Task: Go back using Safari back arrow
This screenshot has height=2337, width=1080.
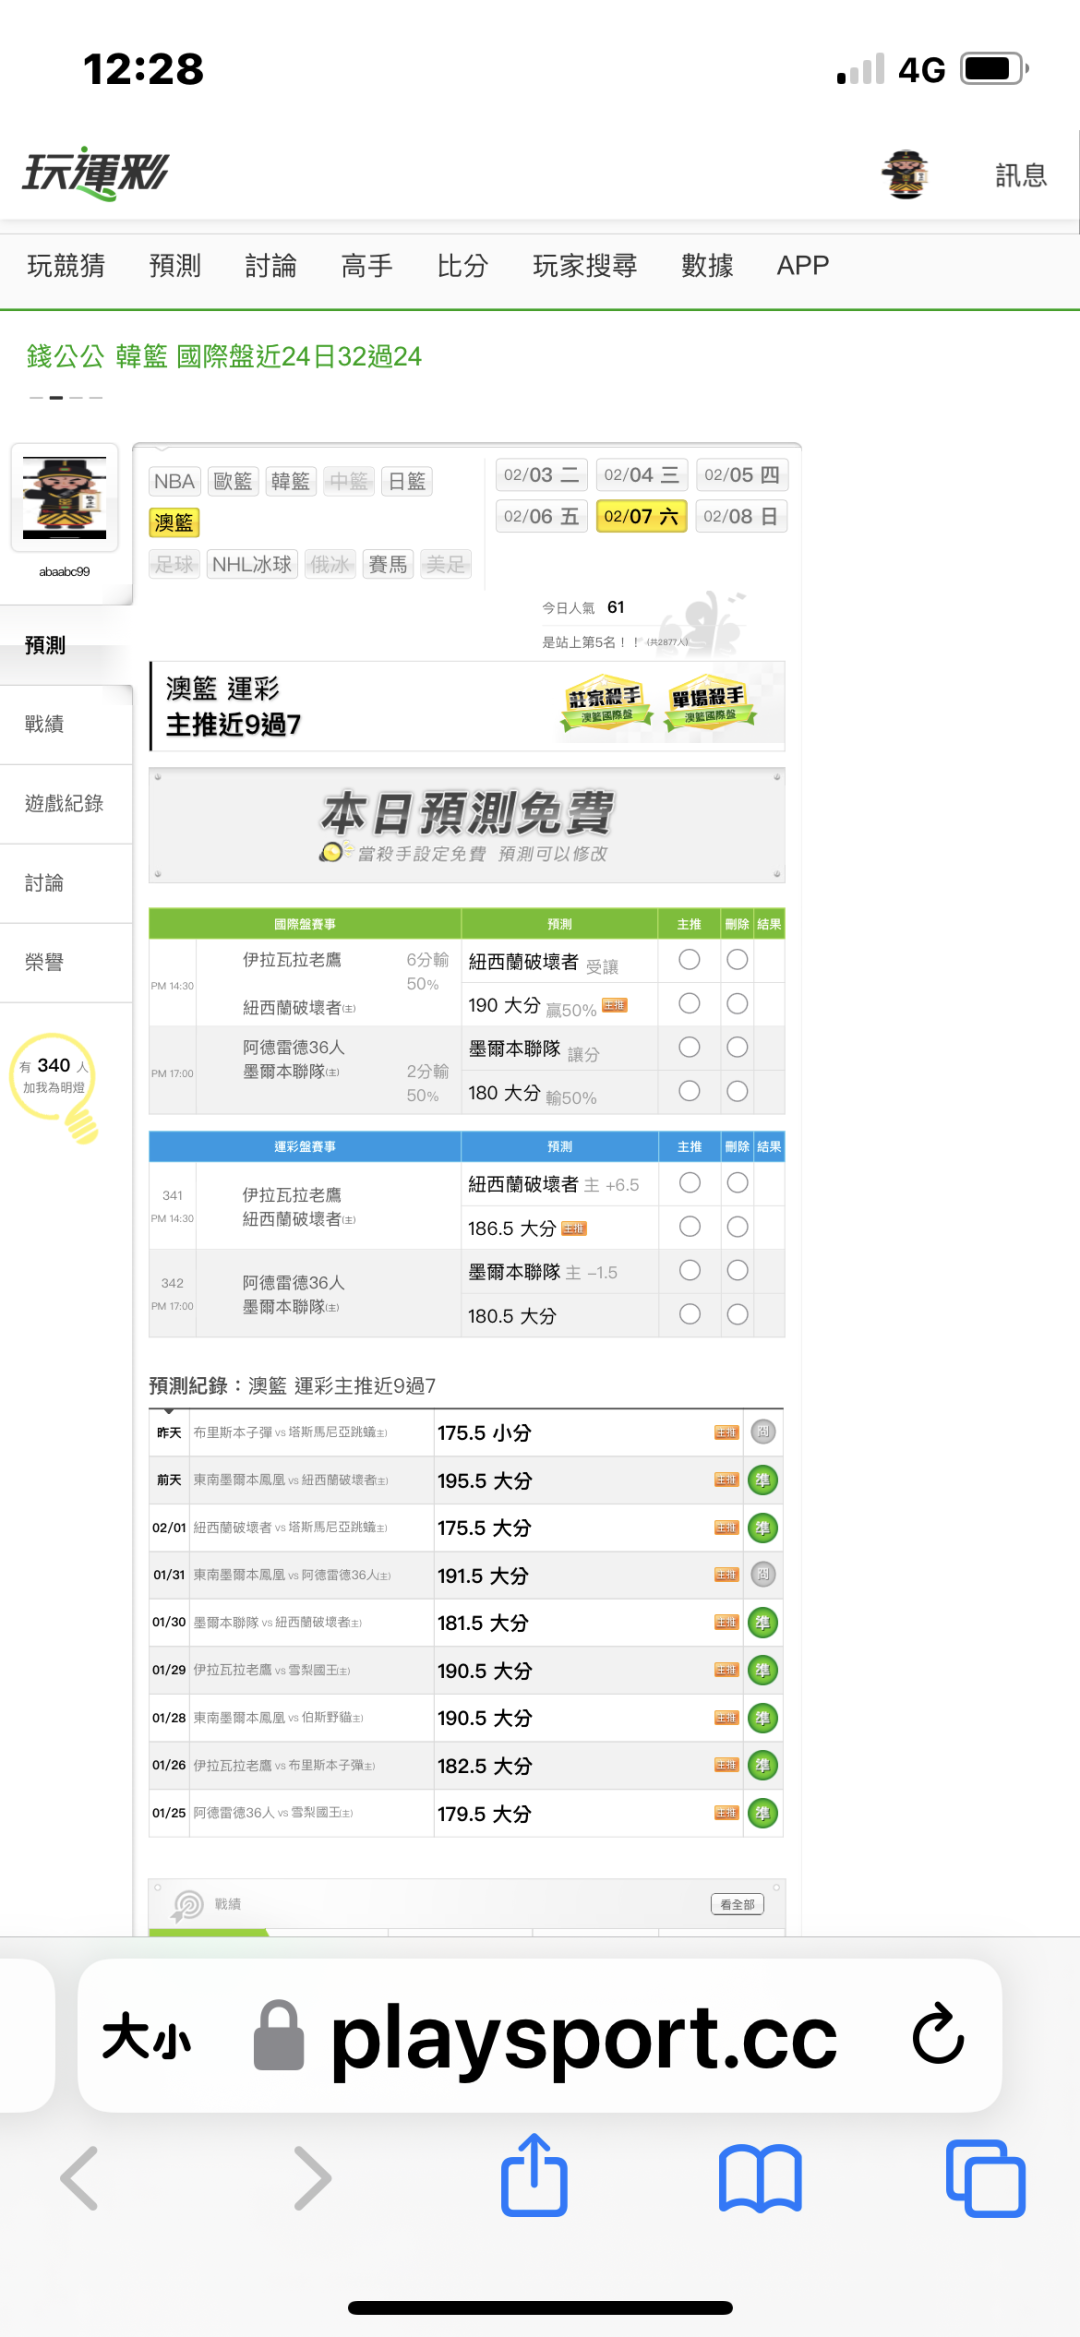Action: pos(80,2178)
